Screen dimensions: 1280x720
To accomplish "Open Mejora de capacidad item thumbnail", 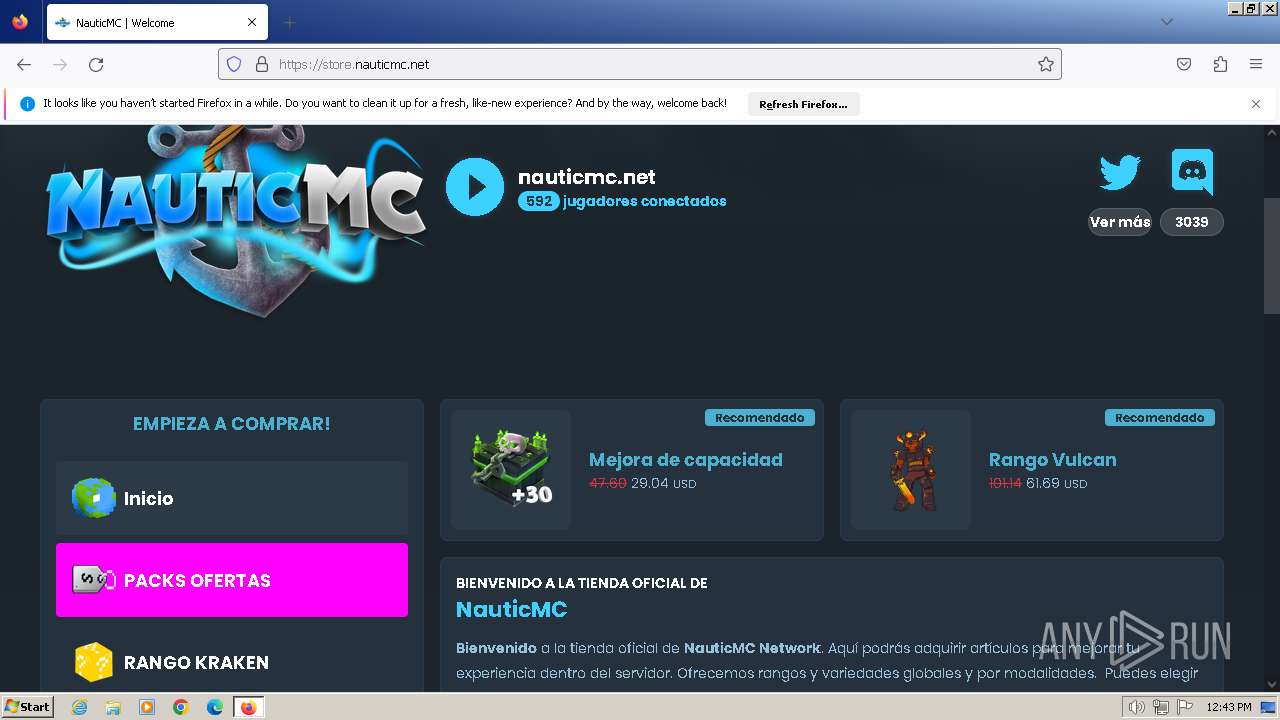I will [x=511, y=469].
